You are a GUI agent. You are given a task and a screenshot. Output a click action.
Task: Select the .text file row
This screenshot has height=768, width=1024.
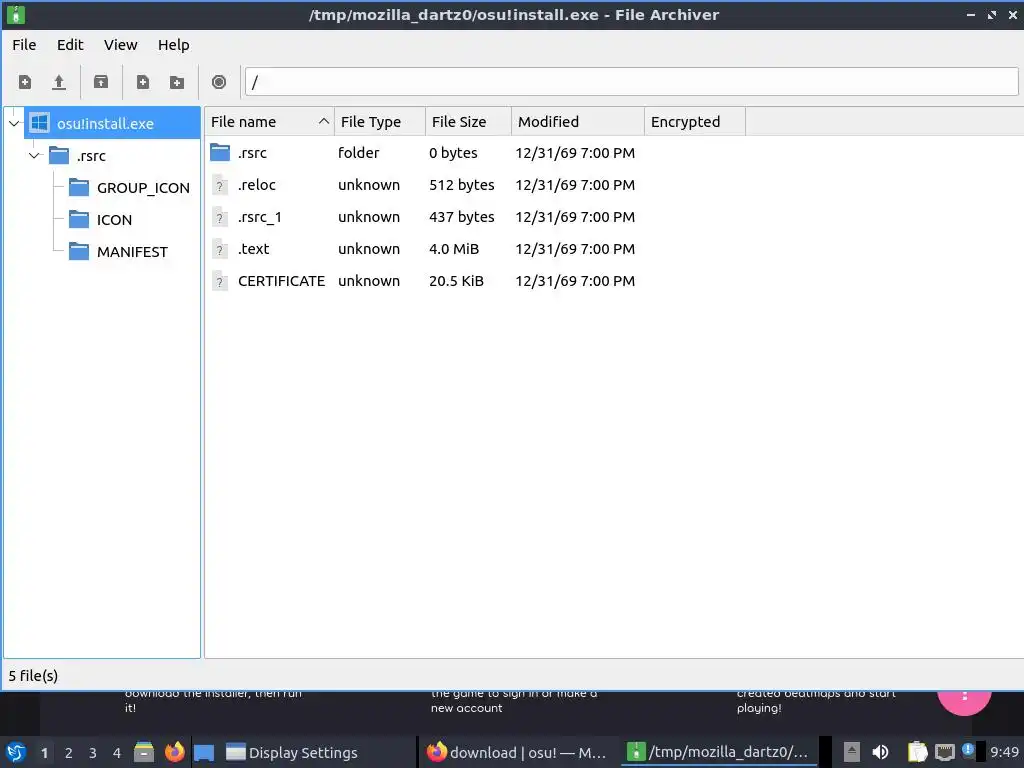(x=423, y=249)
